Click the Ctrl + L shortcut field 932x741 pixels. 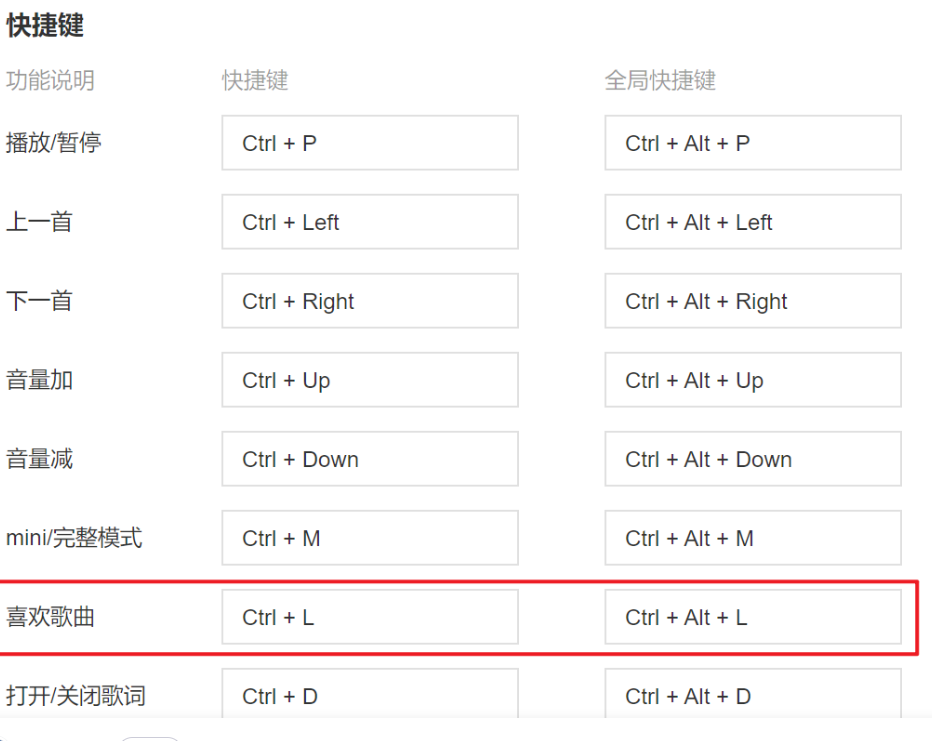point(369,617)
